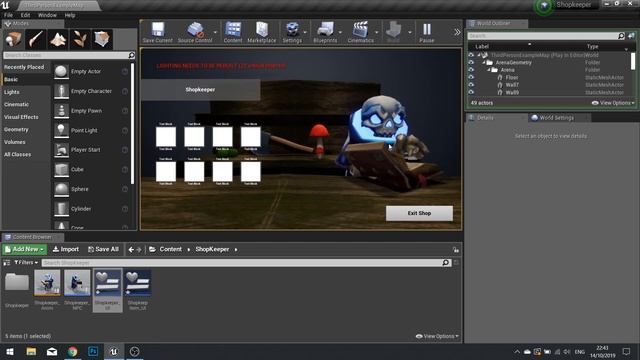
Task: Open Marketplace toolbar icon
Action: click(x=262, y=32)
